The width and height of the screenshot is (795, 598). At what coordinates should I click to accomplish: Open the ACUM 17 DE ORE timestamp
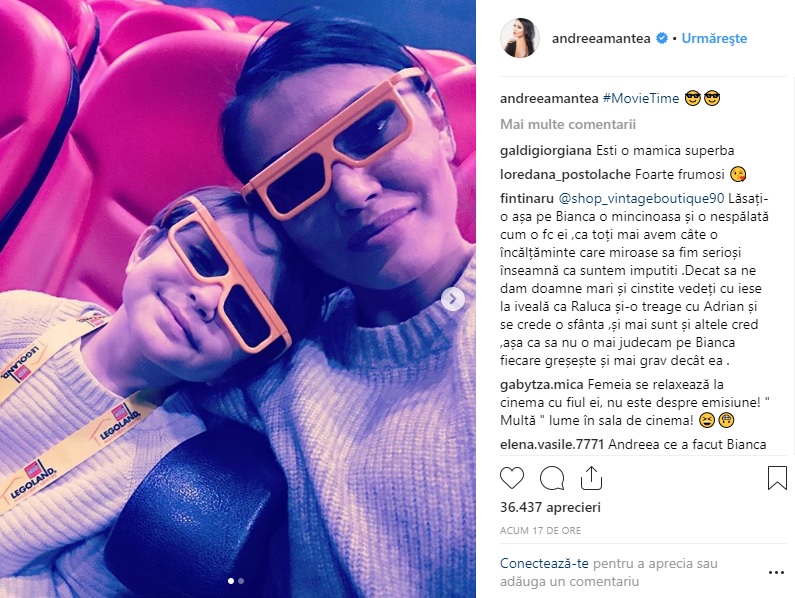coord(540,531)
